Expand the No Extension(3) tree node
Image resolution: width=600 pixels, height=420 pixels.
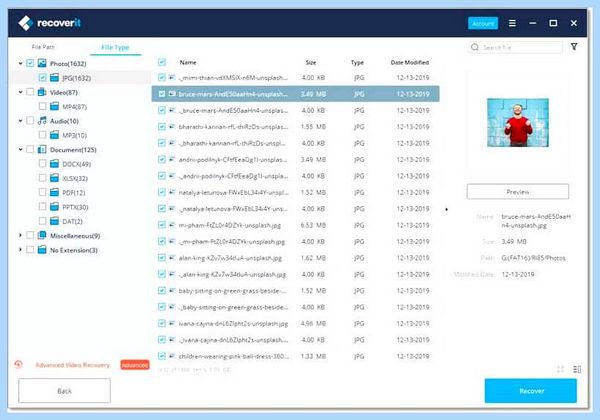(x=20, y=250)
